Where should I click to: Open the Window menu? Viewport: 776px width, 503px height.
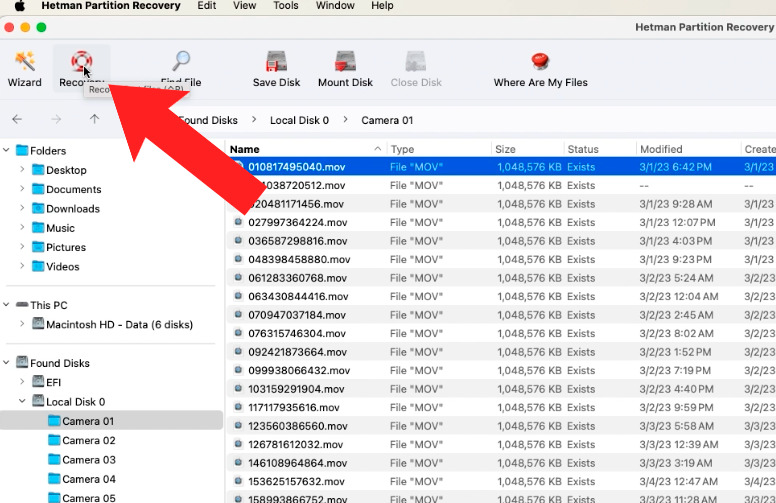(335, 6)
